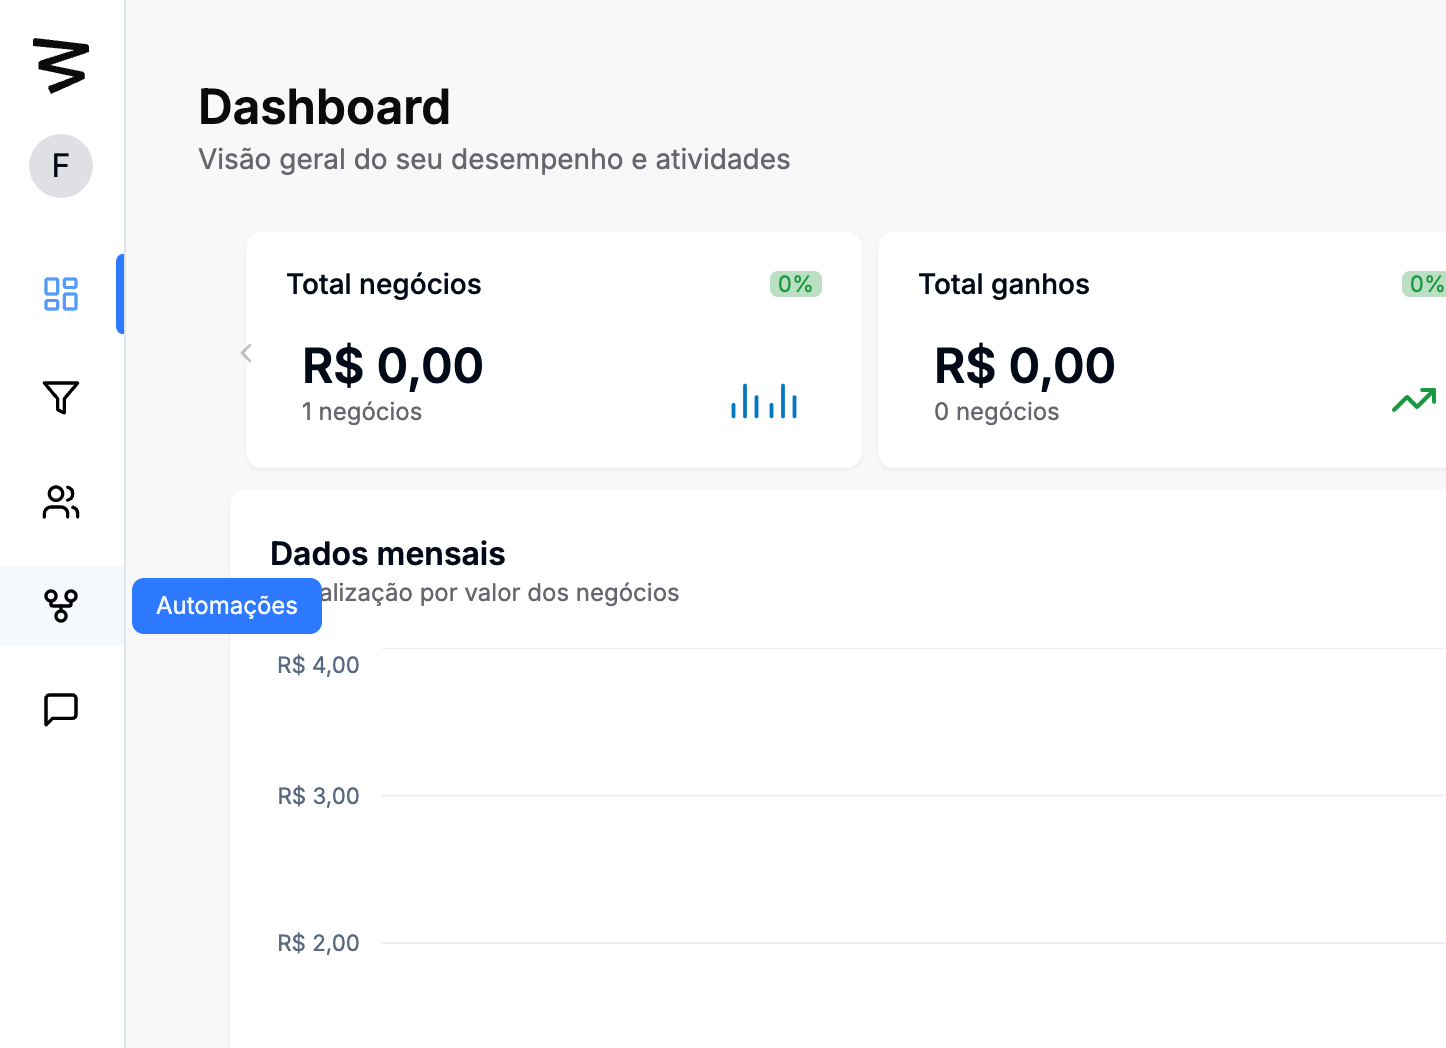
Task: Open the funnel pipeline page
Action: [x=61, y=398]
